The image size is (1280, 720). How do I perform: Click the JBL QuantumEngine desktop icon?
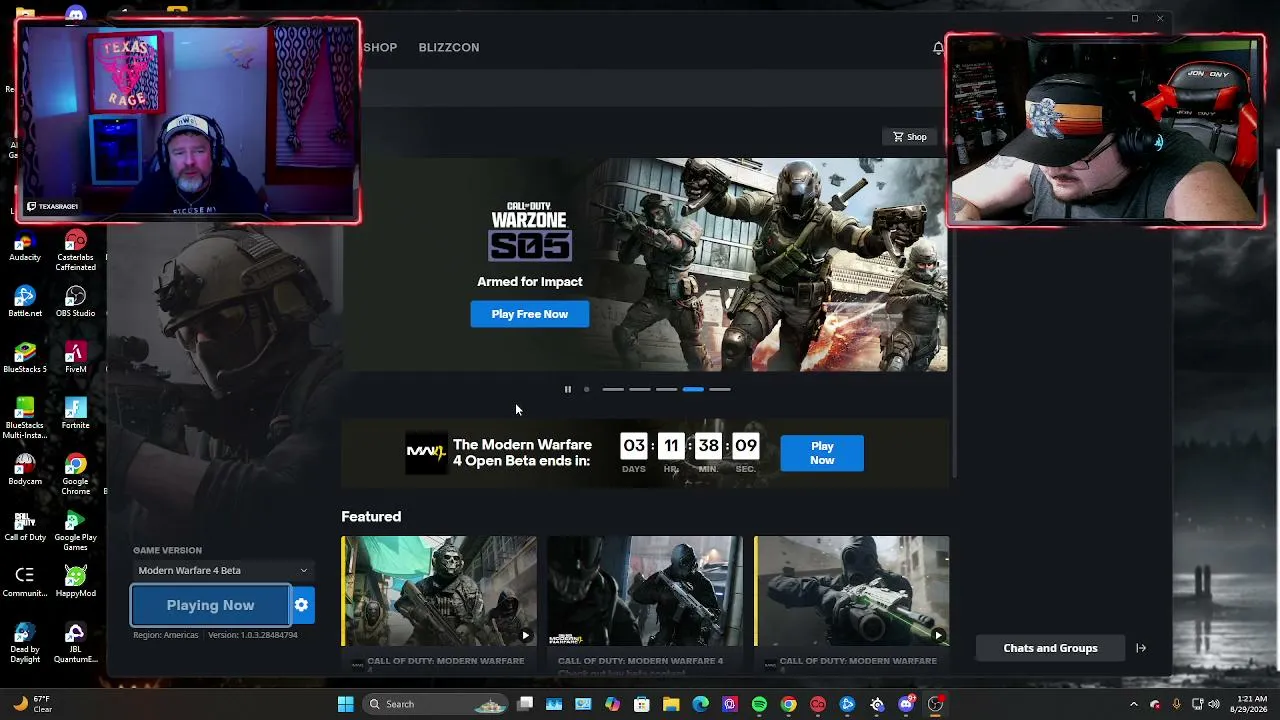pos(75,642)
